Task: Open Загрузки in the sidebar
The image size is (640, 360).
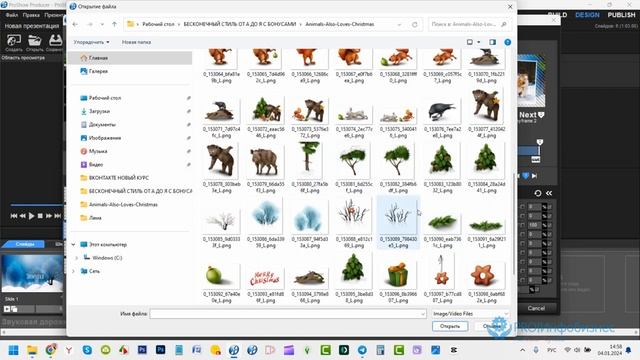Action: coord(99,111)
